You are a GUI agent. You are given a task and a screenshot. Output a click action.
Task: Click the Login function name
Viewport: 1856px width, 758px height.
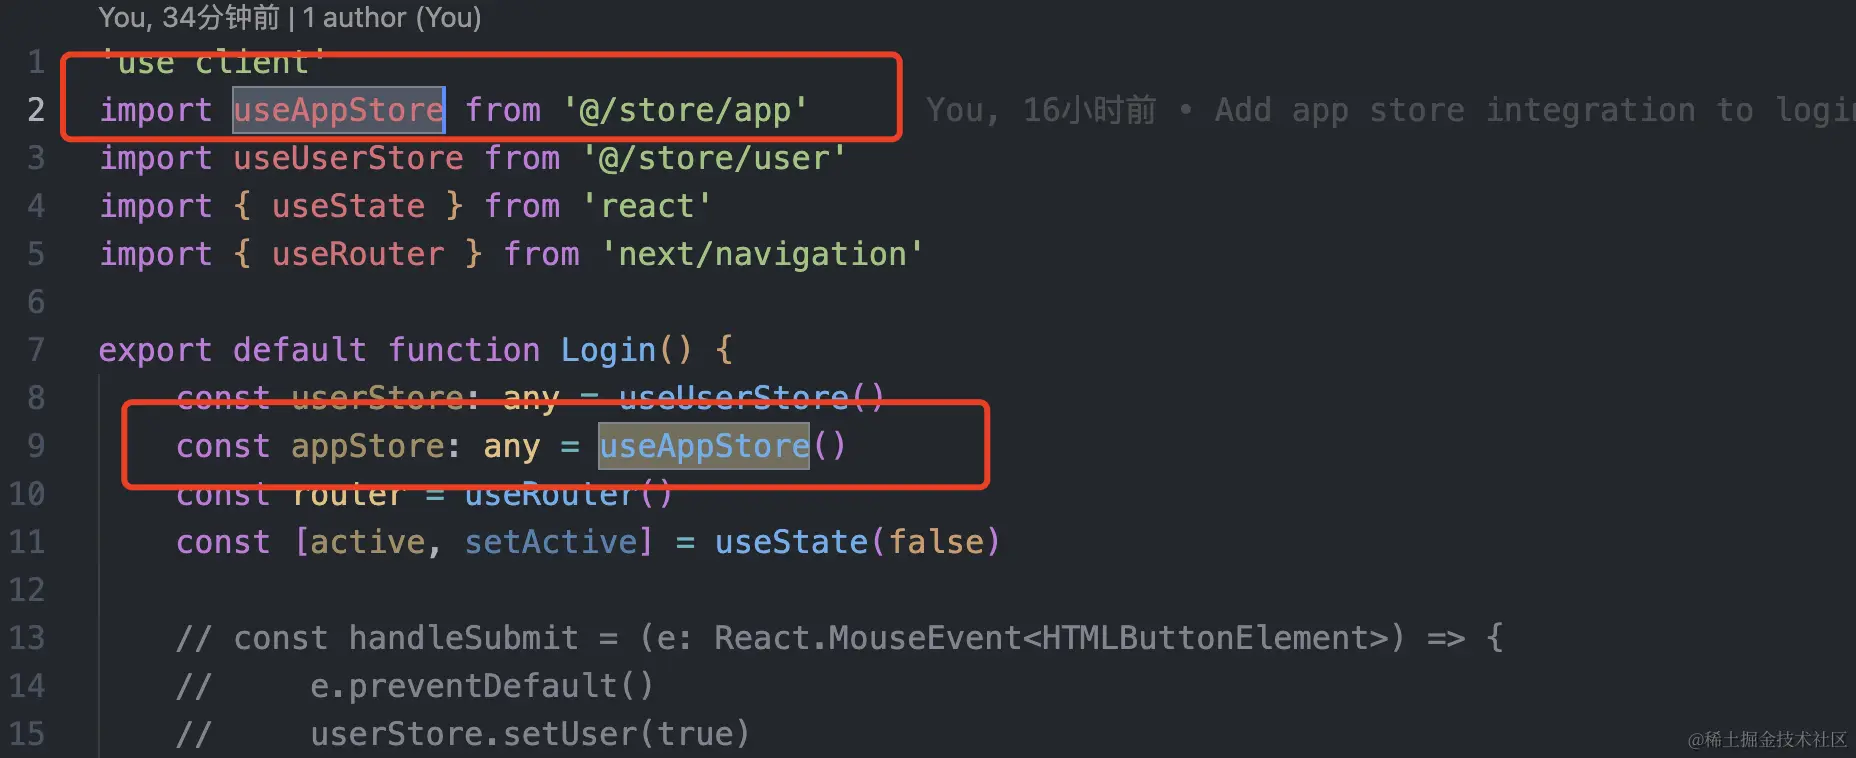(x=608, y=350)
